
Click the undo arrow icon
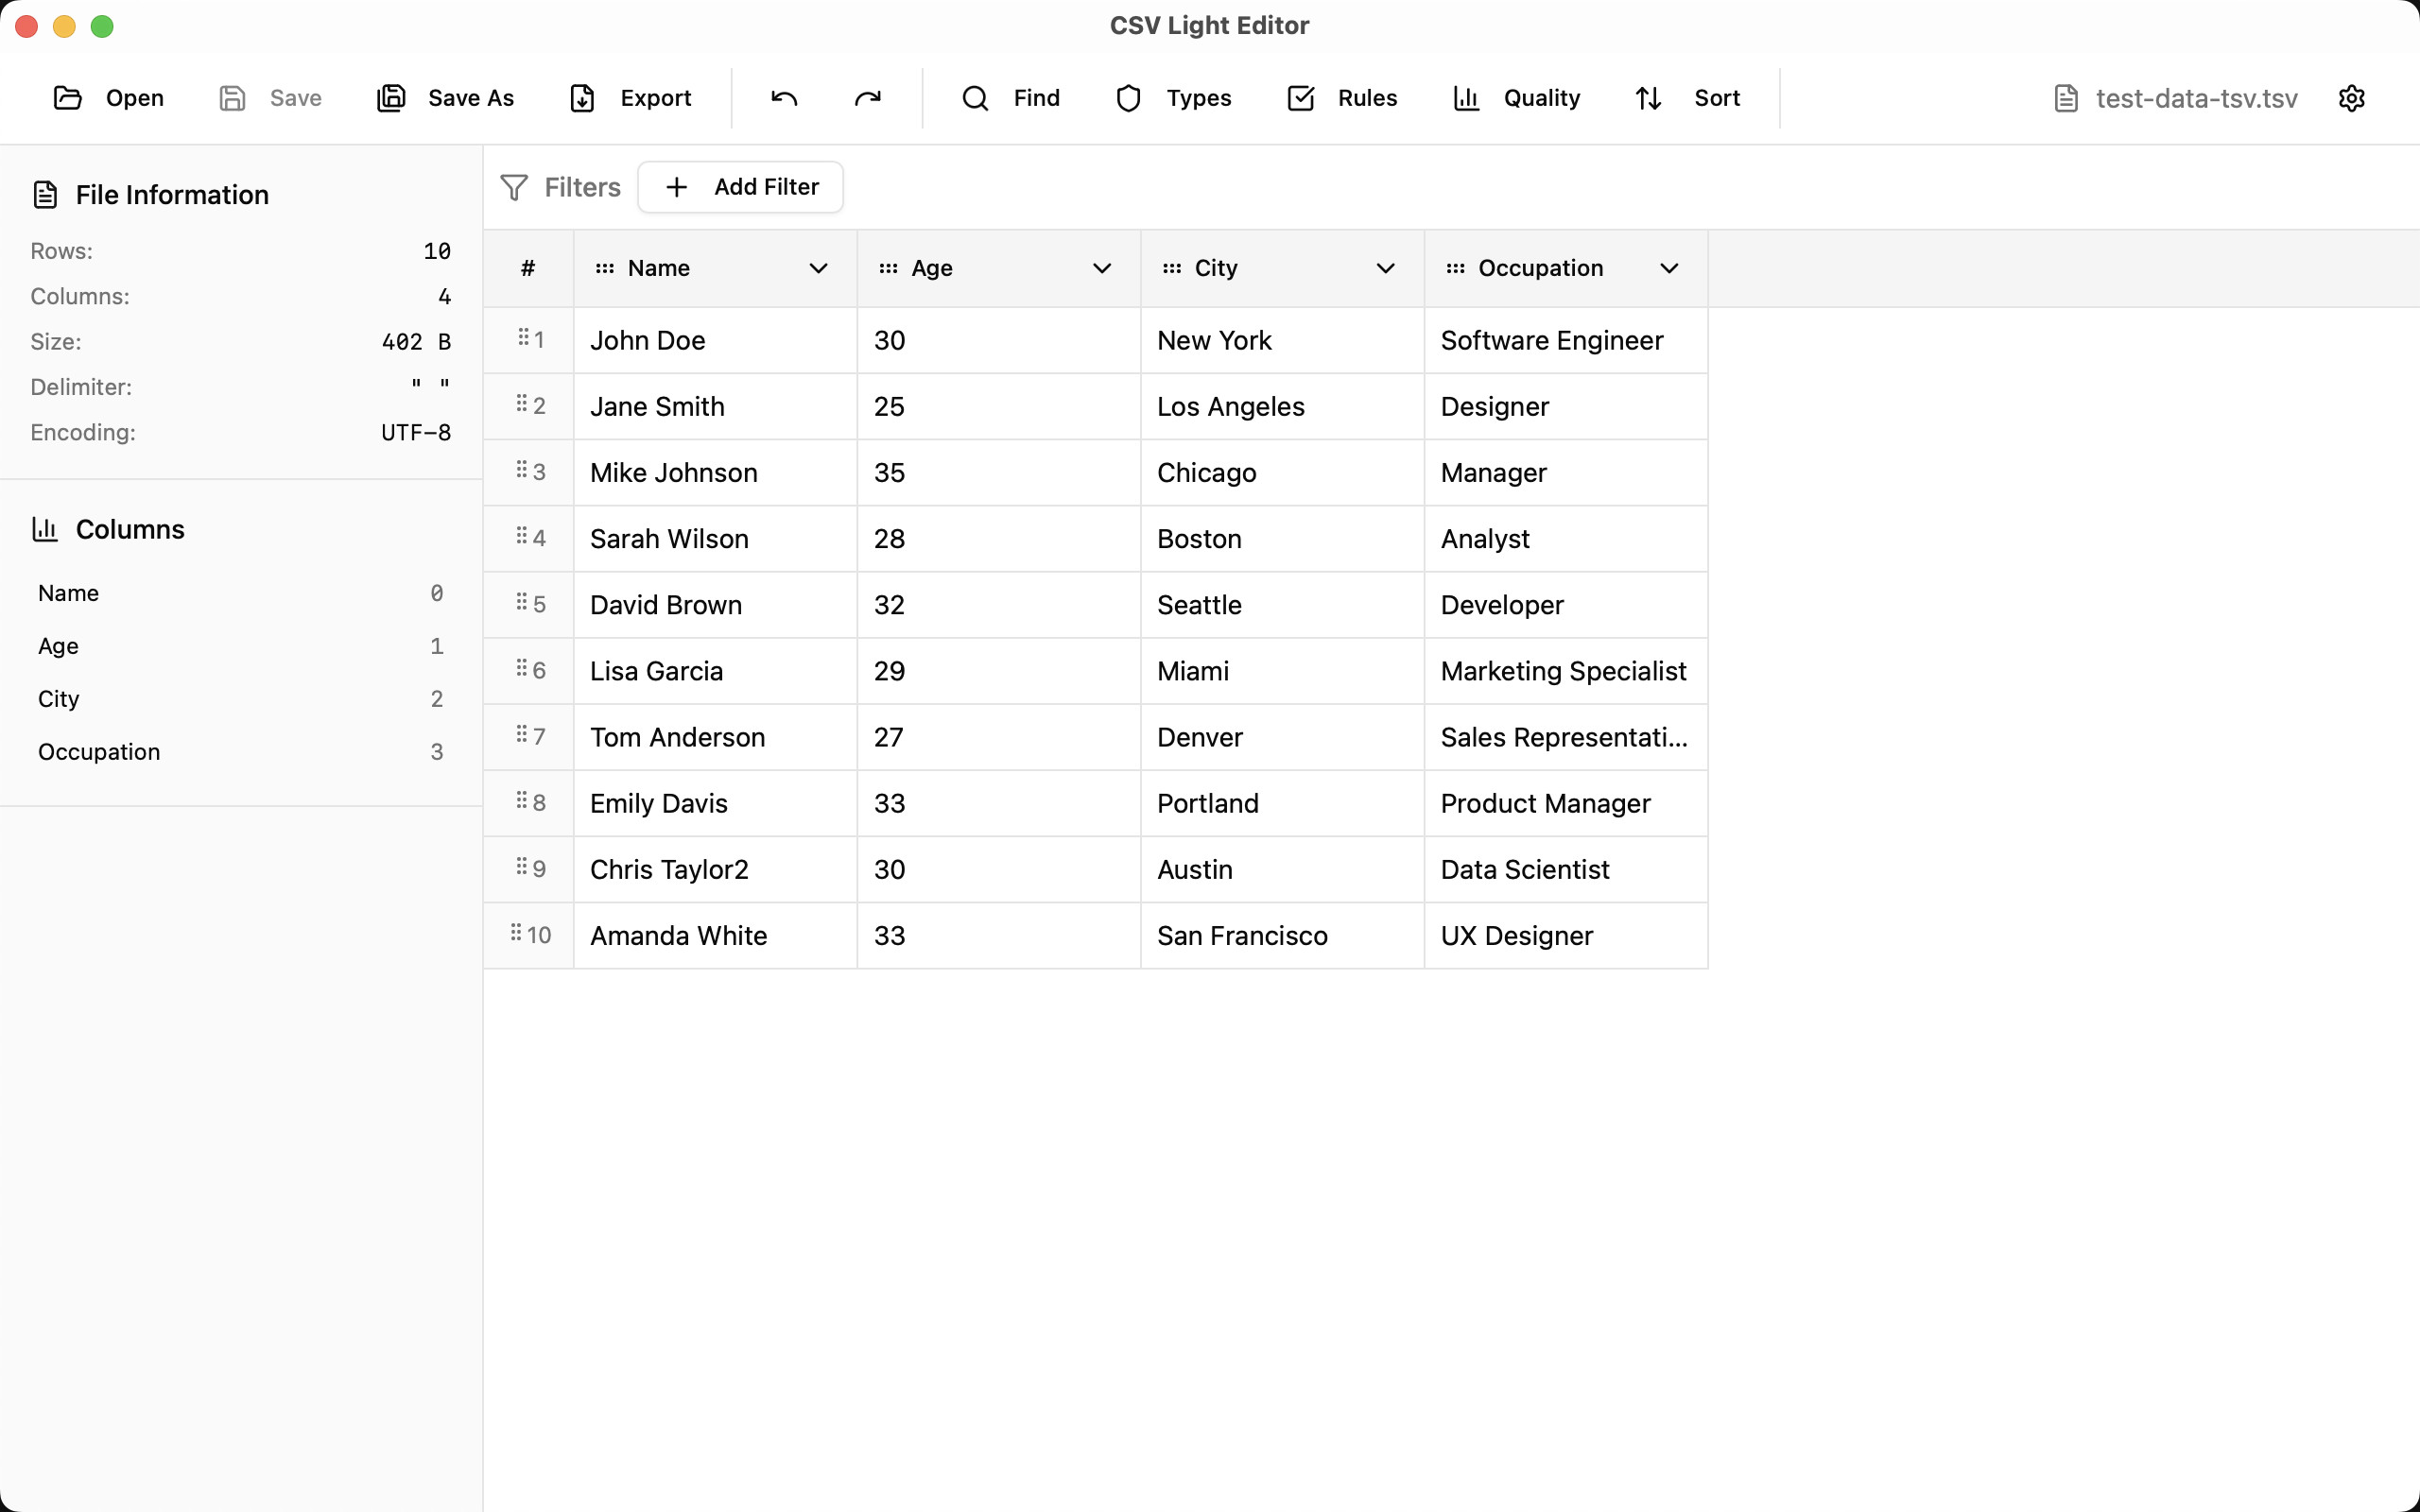784,98
